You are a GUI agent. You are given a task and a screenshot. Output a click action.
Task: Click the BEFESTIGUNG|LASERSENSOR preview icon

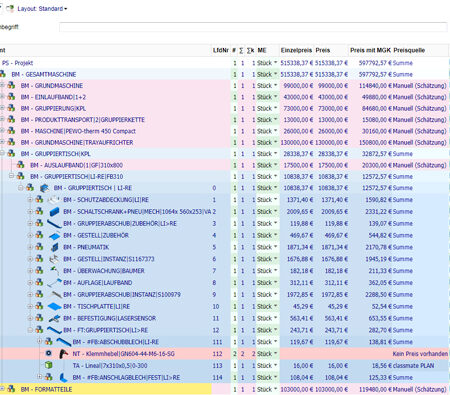click(x=54, y=318)
